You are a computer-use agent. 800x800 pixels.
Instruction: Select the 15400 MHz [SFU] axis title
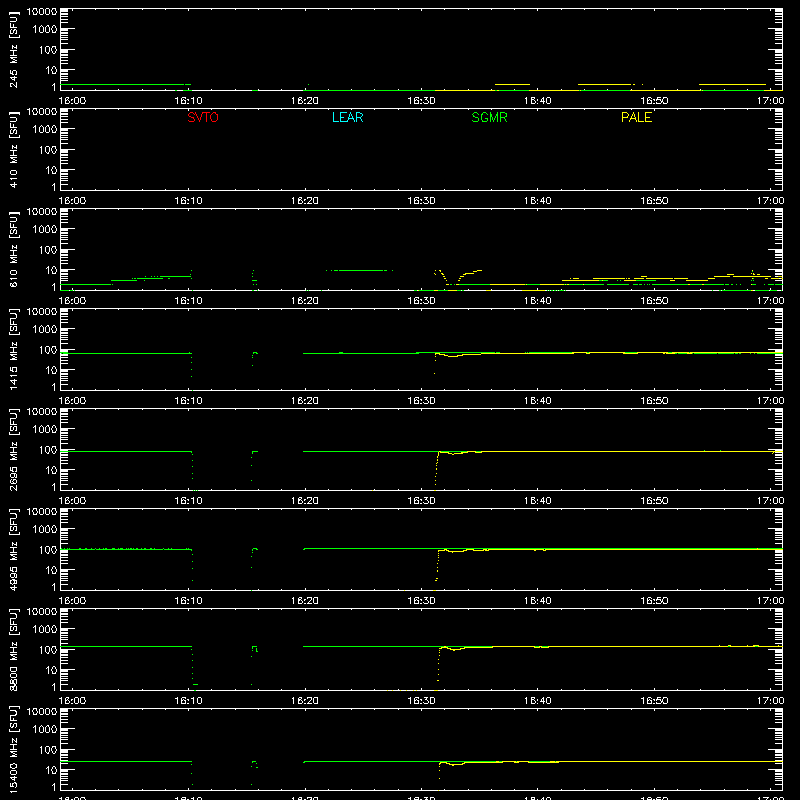(14, 749)
